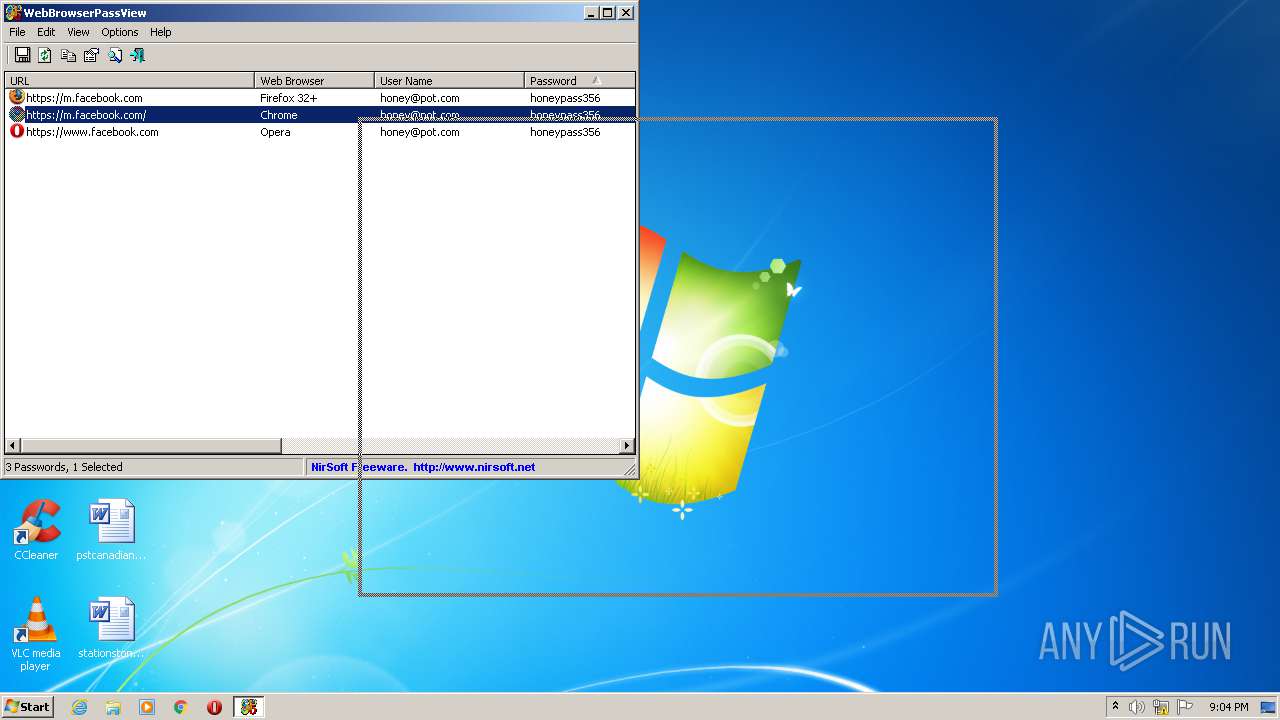1280x720 pixels.
Task: Click the scrollbar left arrow in the list
Action: point(13,445)
